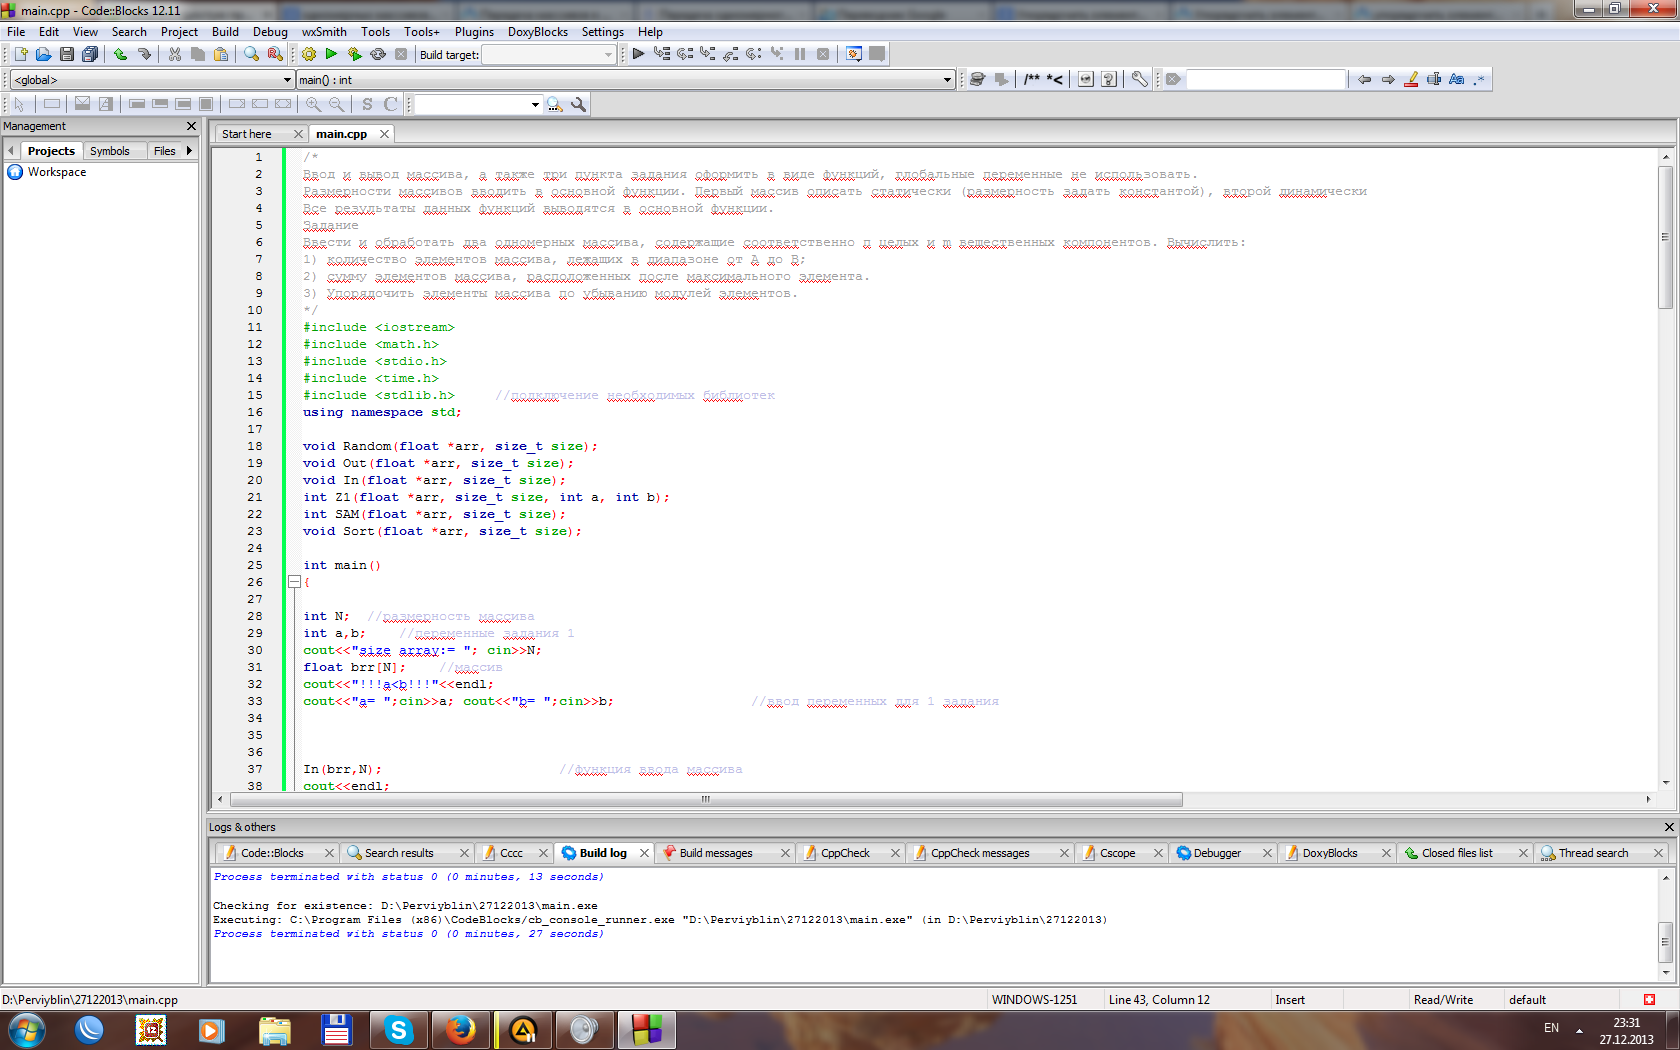The image size is (1680, 1050).
Task: Toggle highlight of incremental search matches
Action: (1411, 79)
